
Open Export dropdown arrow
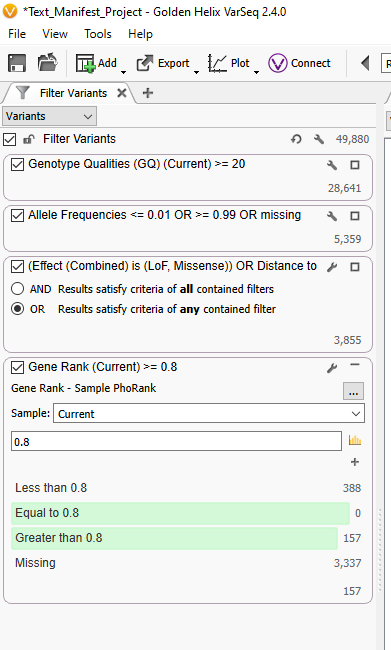tap(197, 72)
